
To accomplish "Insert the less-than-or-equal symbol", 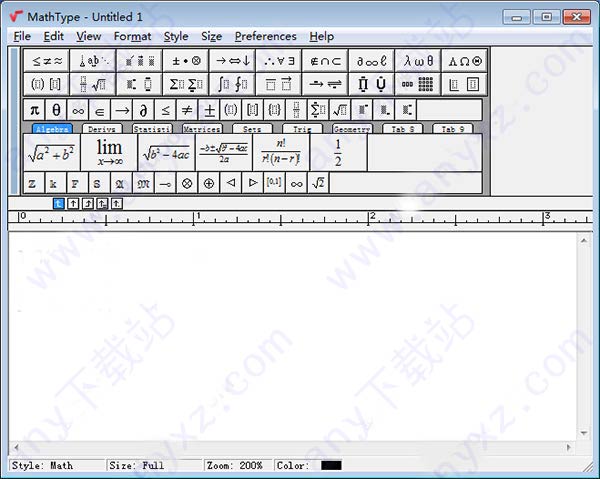I will [165, 110].
